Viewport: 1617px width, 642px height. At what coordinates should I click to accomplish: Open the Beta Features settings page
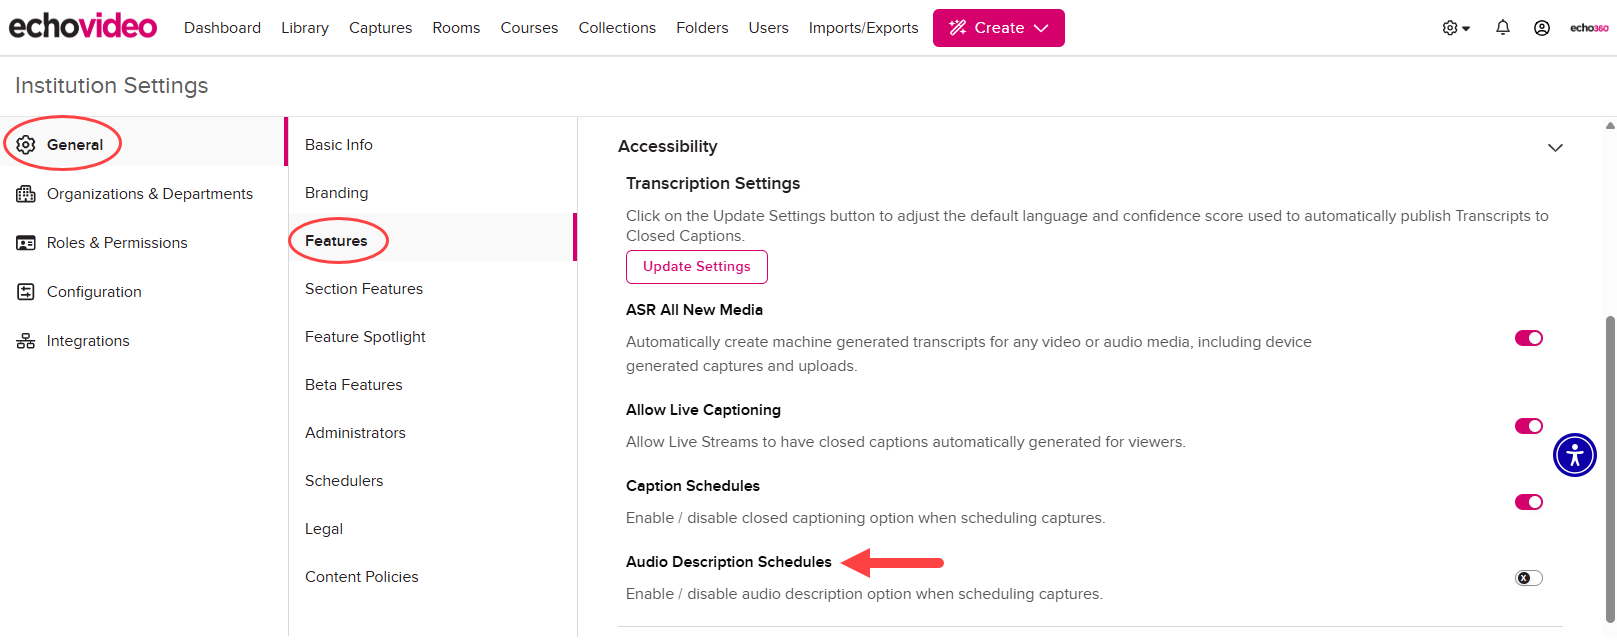pos(353,384)
